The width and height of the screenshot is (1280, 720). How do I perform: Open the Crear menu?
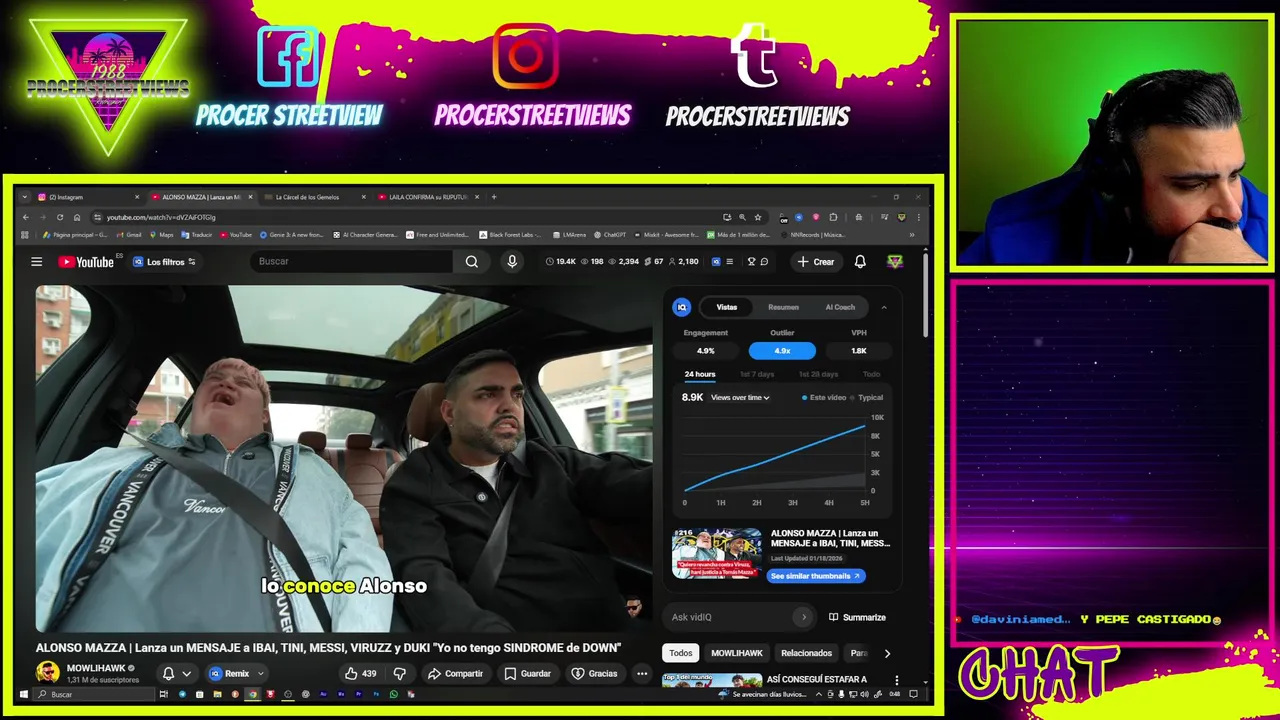coord(815,262)
